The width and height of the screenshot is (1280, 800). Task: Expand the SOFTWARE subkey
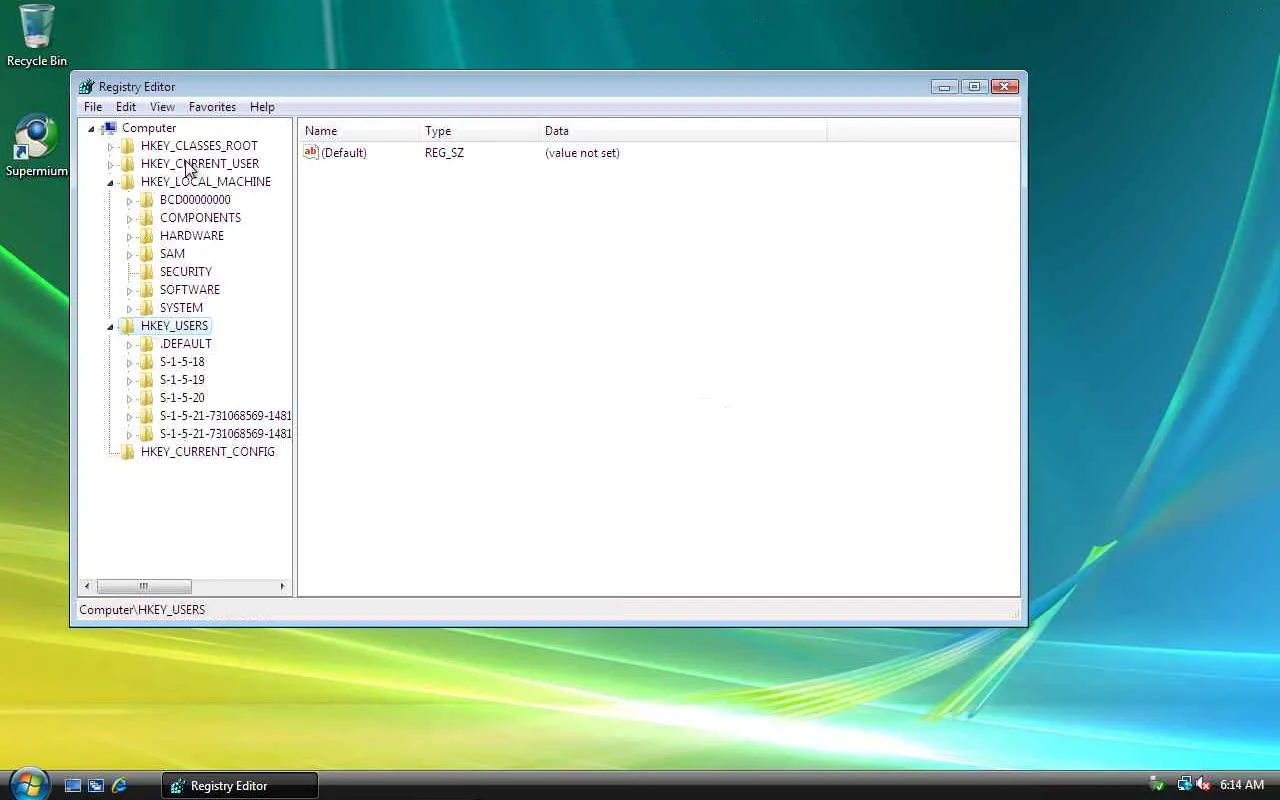(x=129, y=290)
